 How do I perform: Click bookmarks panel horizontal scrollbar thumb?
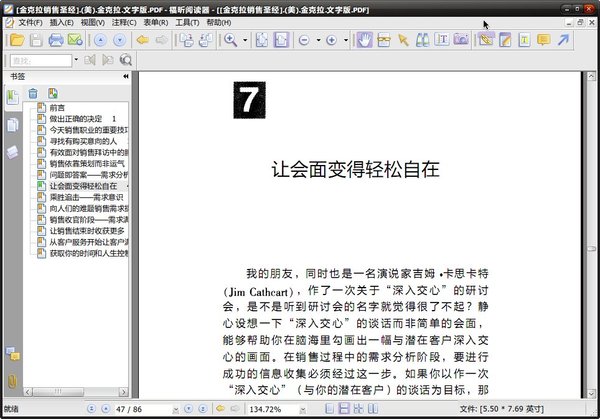pyautogui.click(x=58, y=392)
